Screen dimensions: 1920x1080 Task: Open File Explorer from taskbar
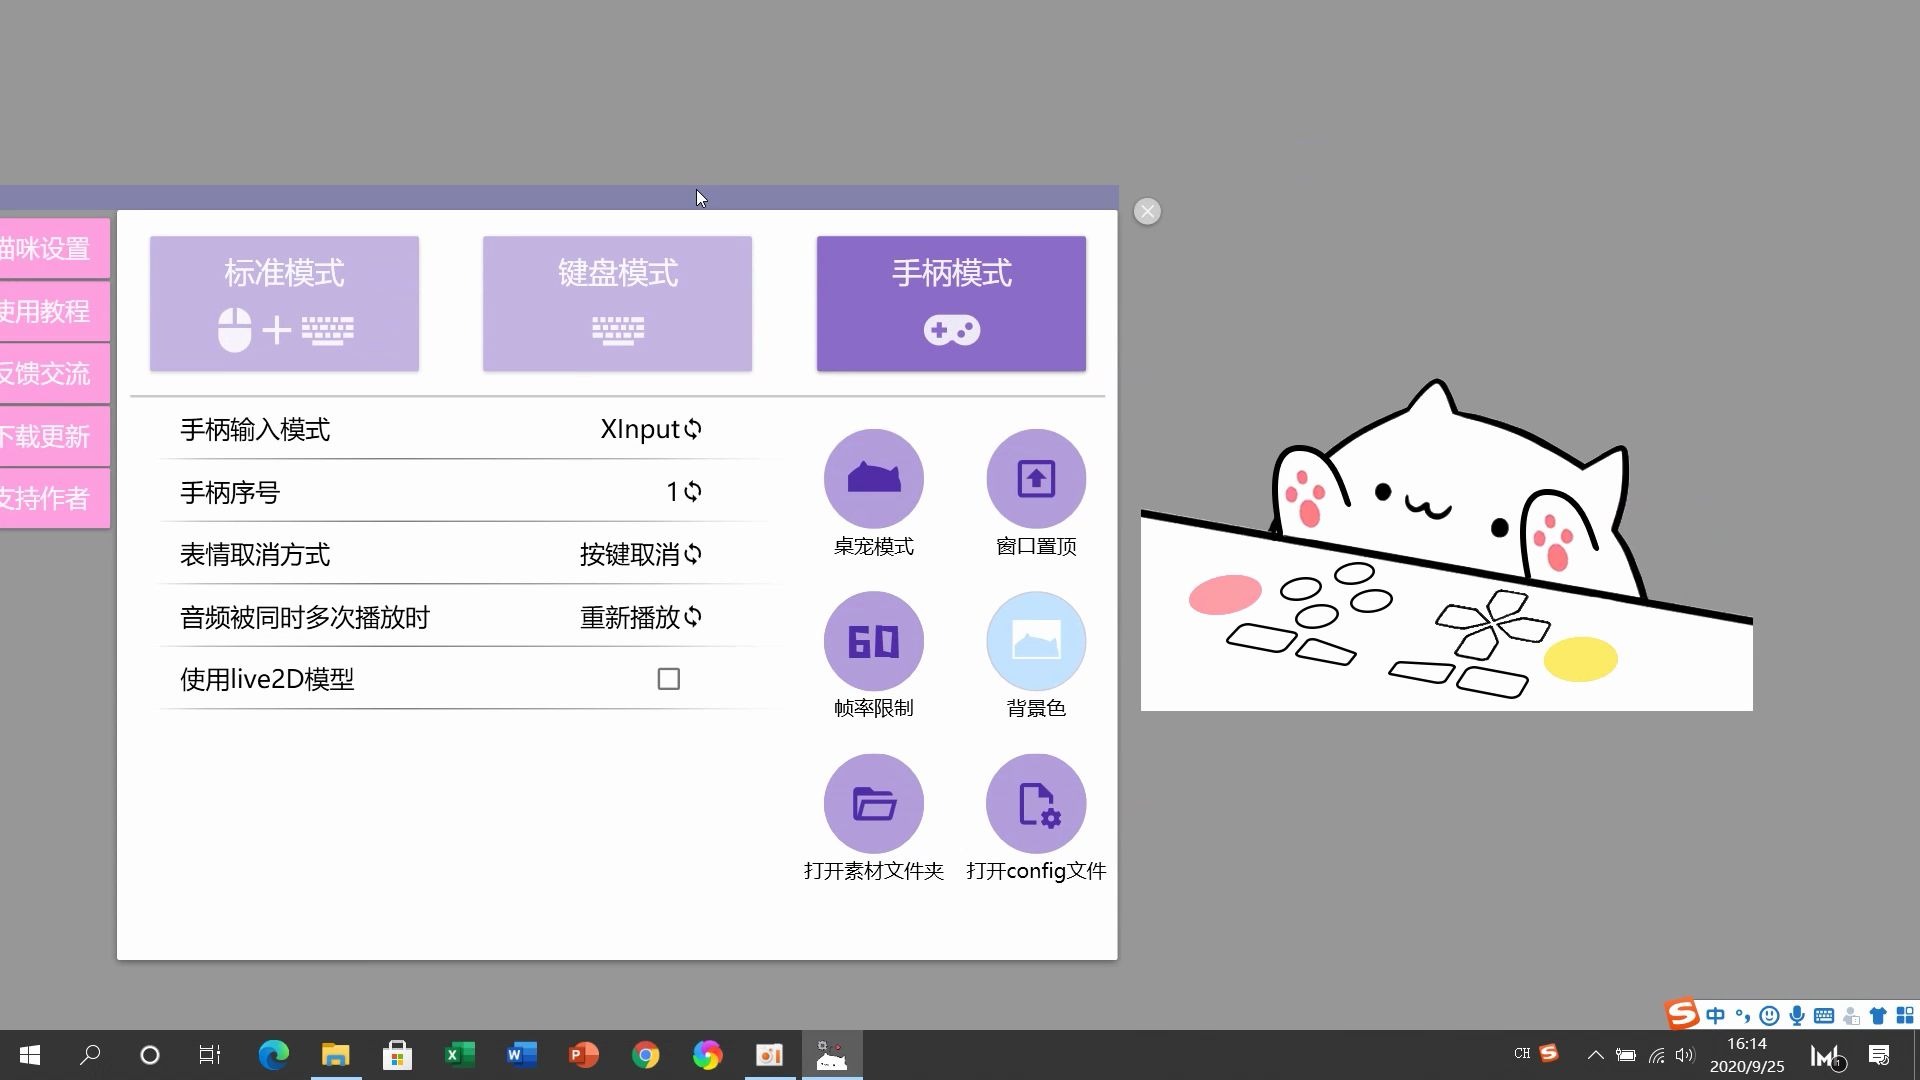[335, 1055]
